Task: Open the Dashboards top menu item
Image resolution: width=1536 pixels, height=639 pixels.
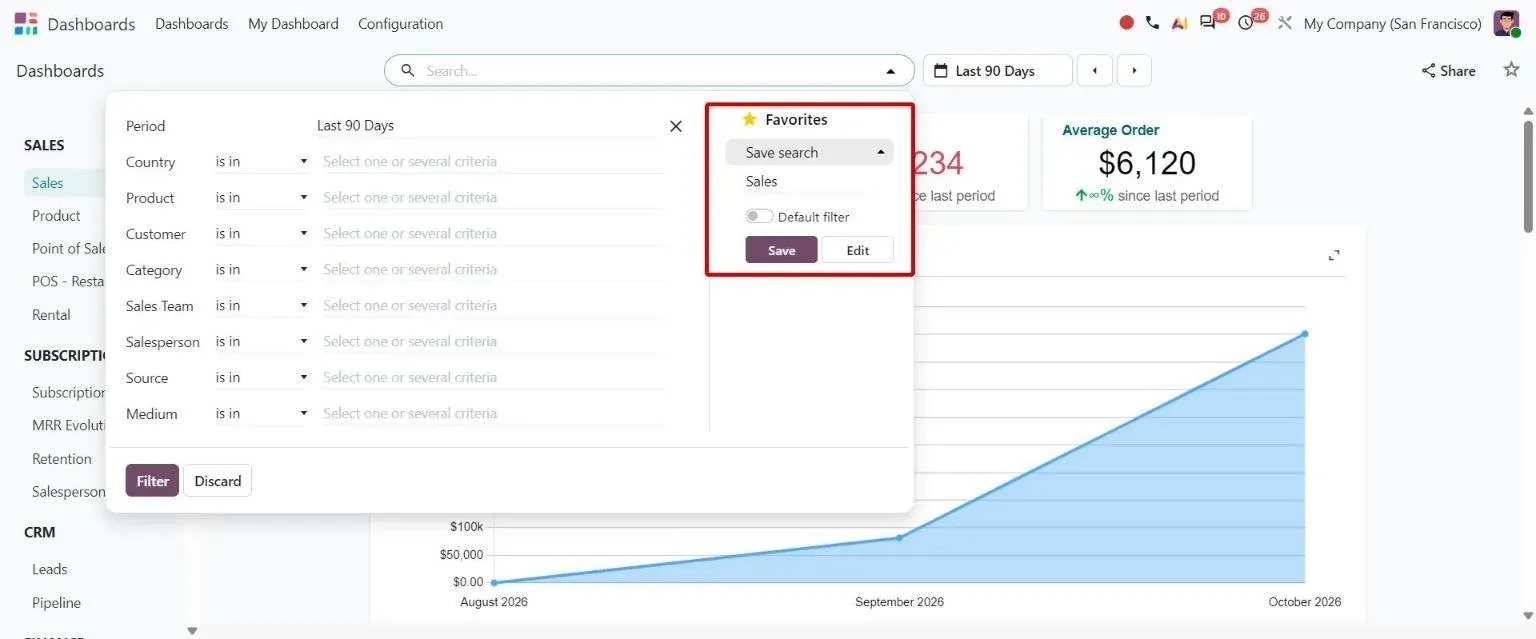Action: [x=191, y=23]
